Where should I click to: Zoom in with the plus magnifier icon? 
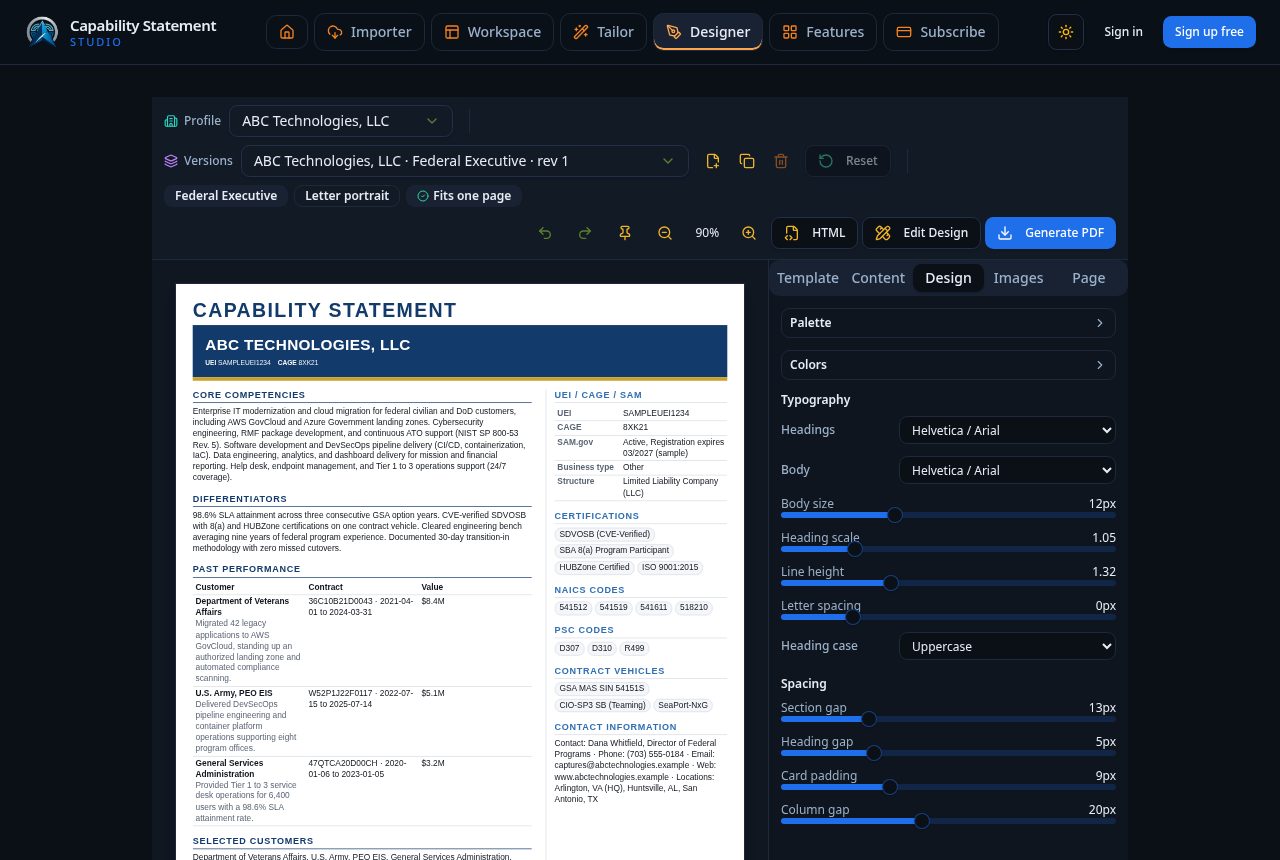coord(749,233)
